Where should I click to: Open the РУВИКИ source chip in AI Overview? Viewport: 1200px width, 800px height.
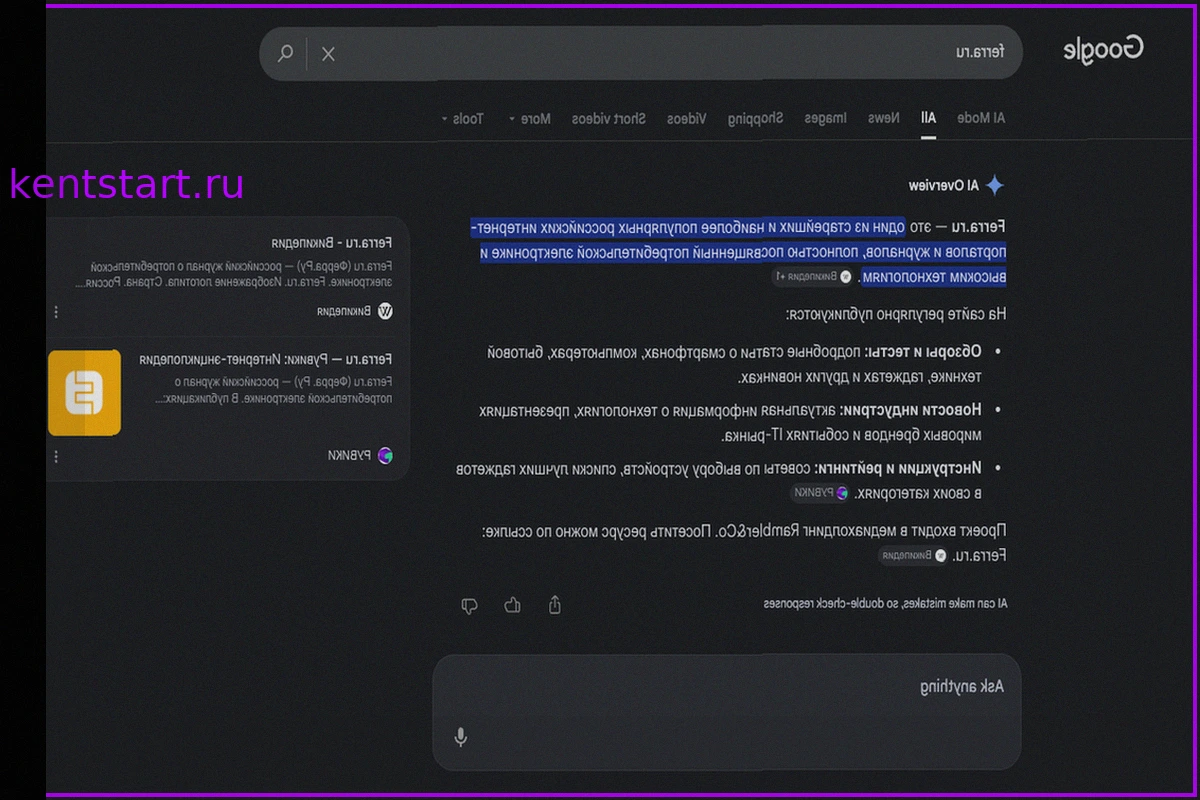820,493
